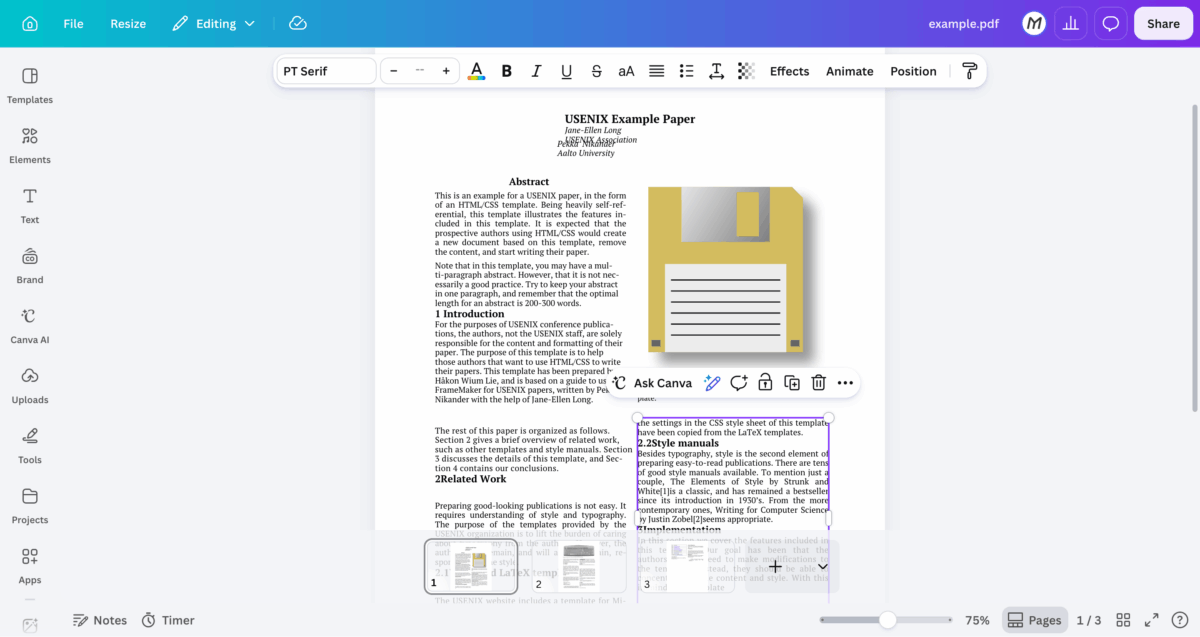The height and width of the screenshot is (637, 1200).
Task: Open the PT Serif font selector
Action: pyautogui.click(x=326, y=71)
